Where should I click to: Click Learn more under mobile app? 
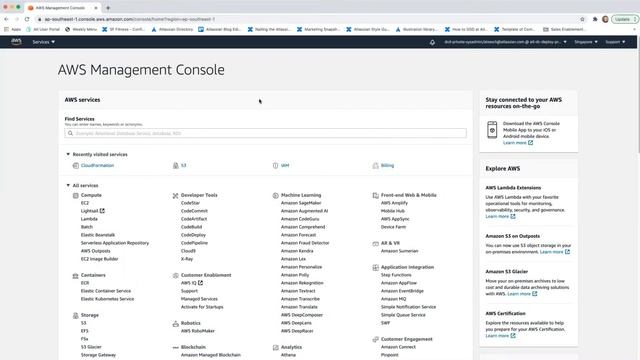518,142
